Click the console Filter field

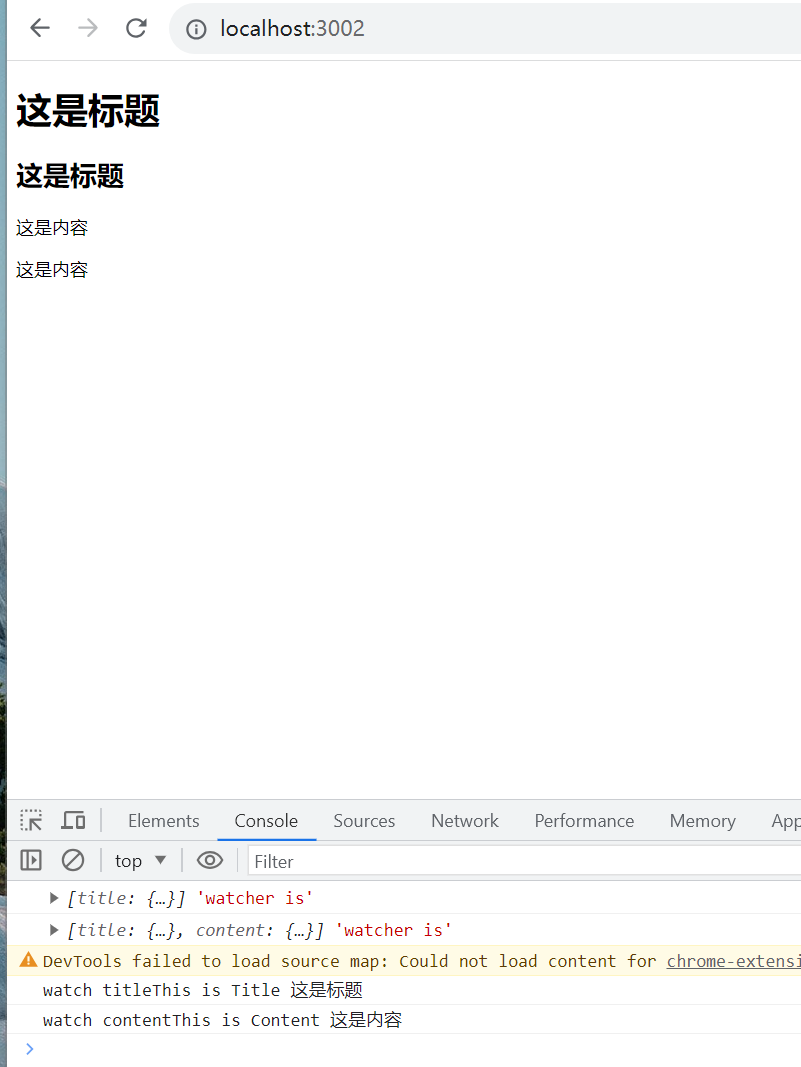click(524, 861)
